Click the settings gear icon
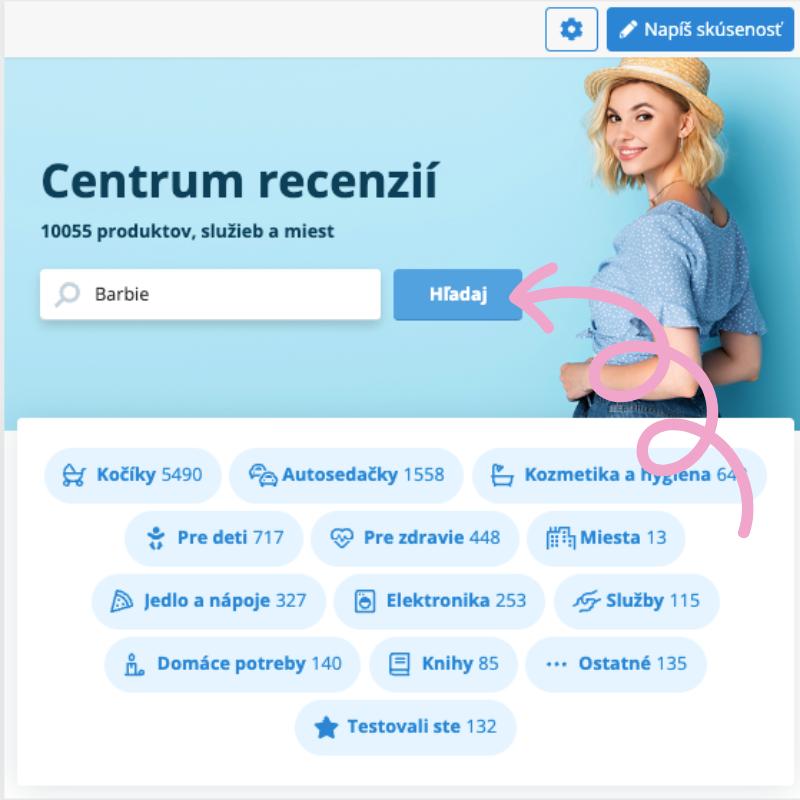The image size is (800, 800). point(571,30)
